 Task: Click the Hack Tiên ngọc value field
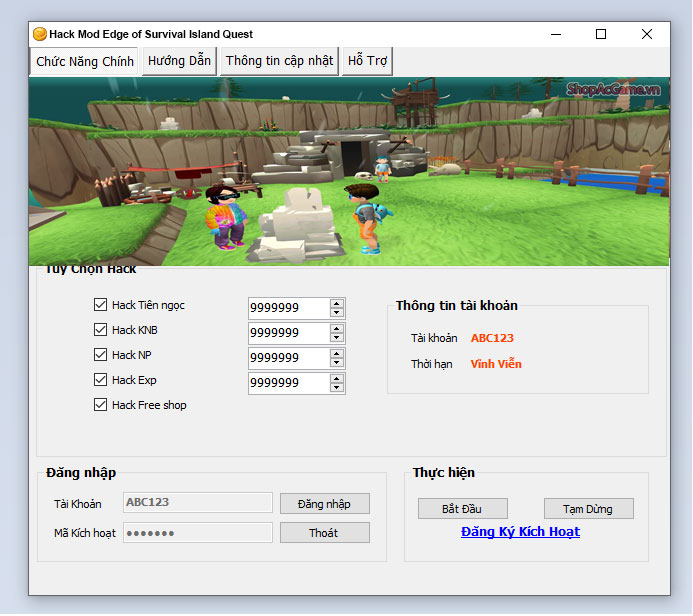click(289, 308)
